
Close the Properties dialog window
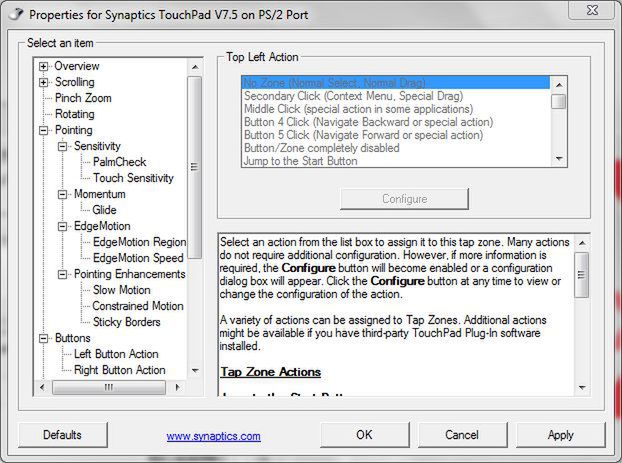(592, 10)
